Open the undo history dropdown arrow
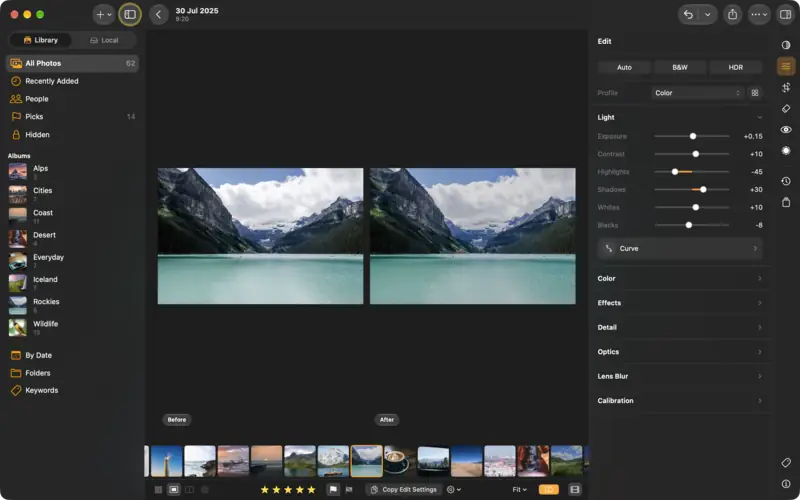 [x=708, y=14]
